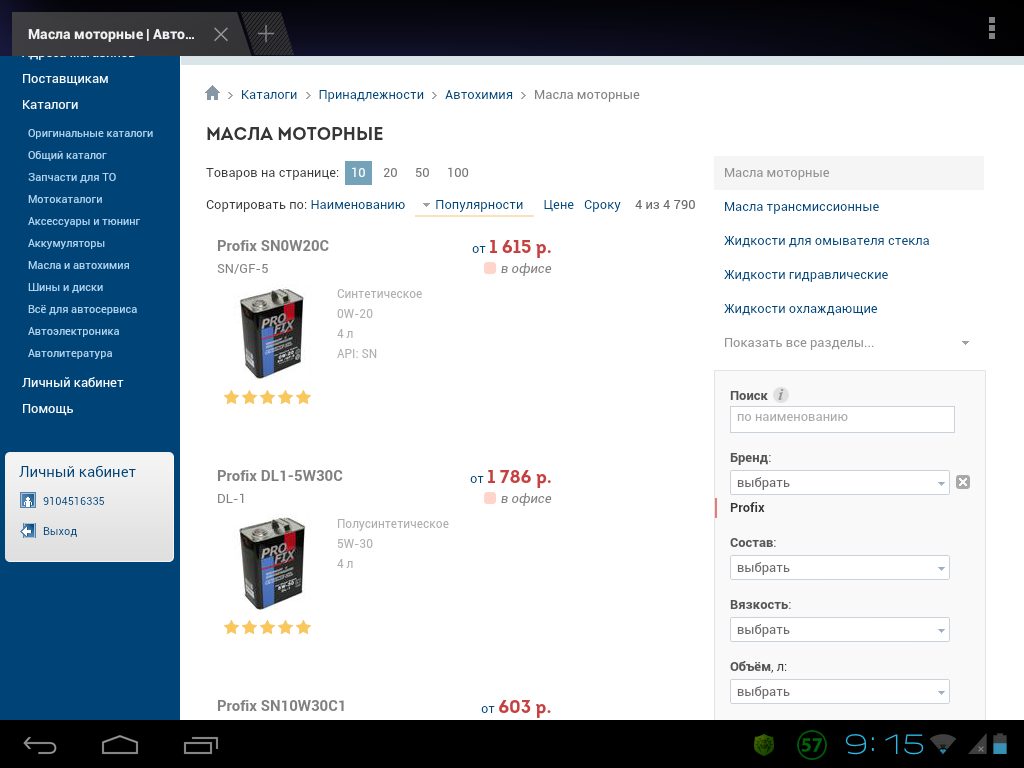
Task: Open Автолитература
Action: point(70,353)
